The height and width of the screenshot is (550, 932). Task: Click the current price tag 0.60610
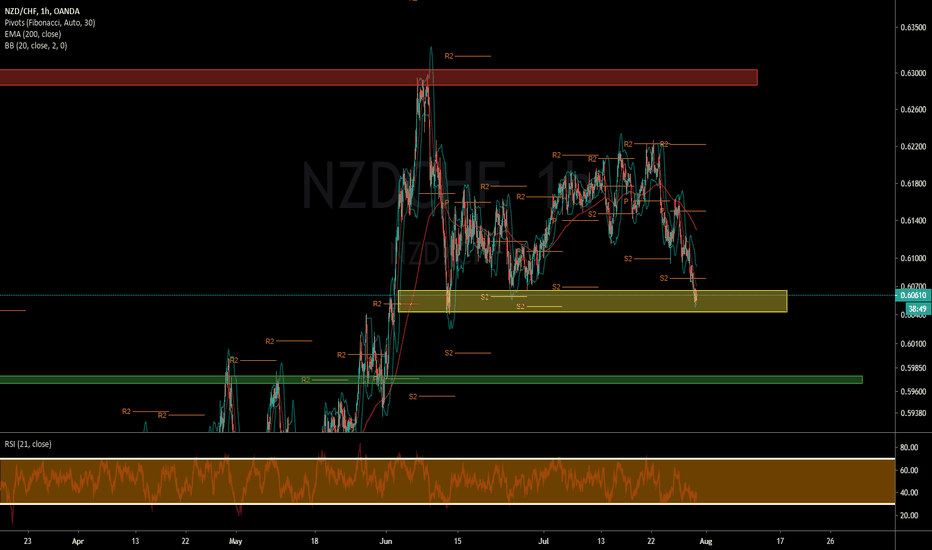(912, 295)
